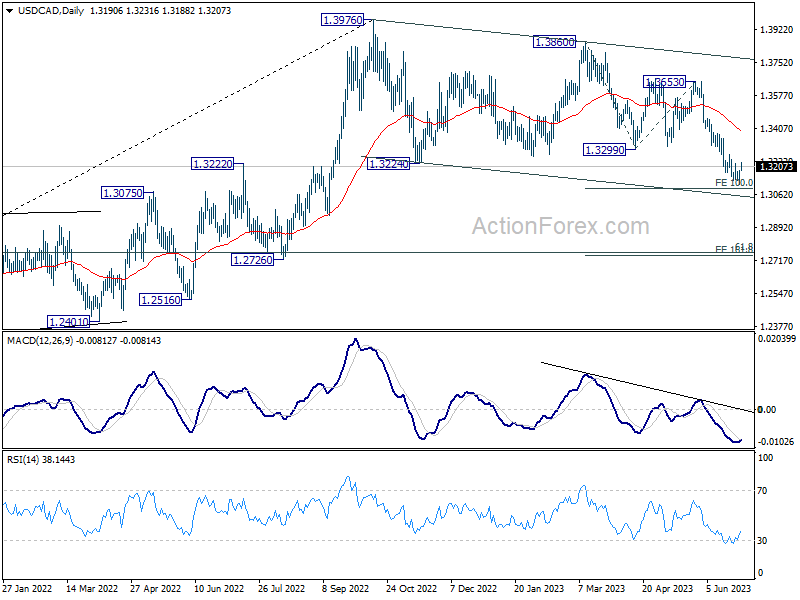Select the MACD 0.020399 scale value
Viewport: 800px width, 600px height.
[777, 339]
